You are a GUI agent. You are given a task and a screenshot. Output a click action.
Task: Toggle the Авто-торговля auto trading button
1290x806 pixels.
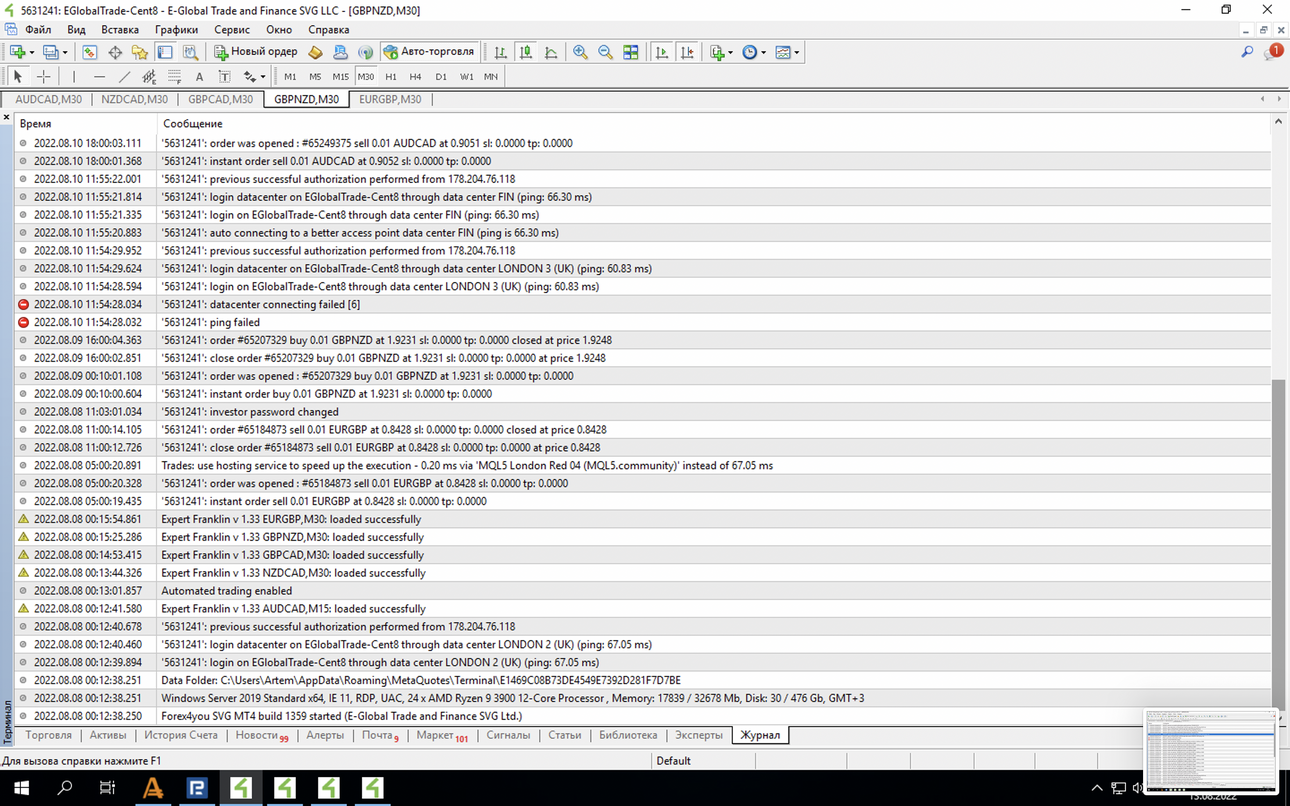tap(429, 52)
